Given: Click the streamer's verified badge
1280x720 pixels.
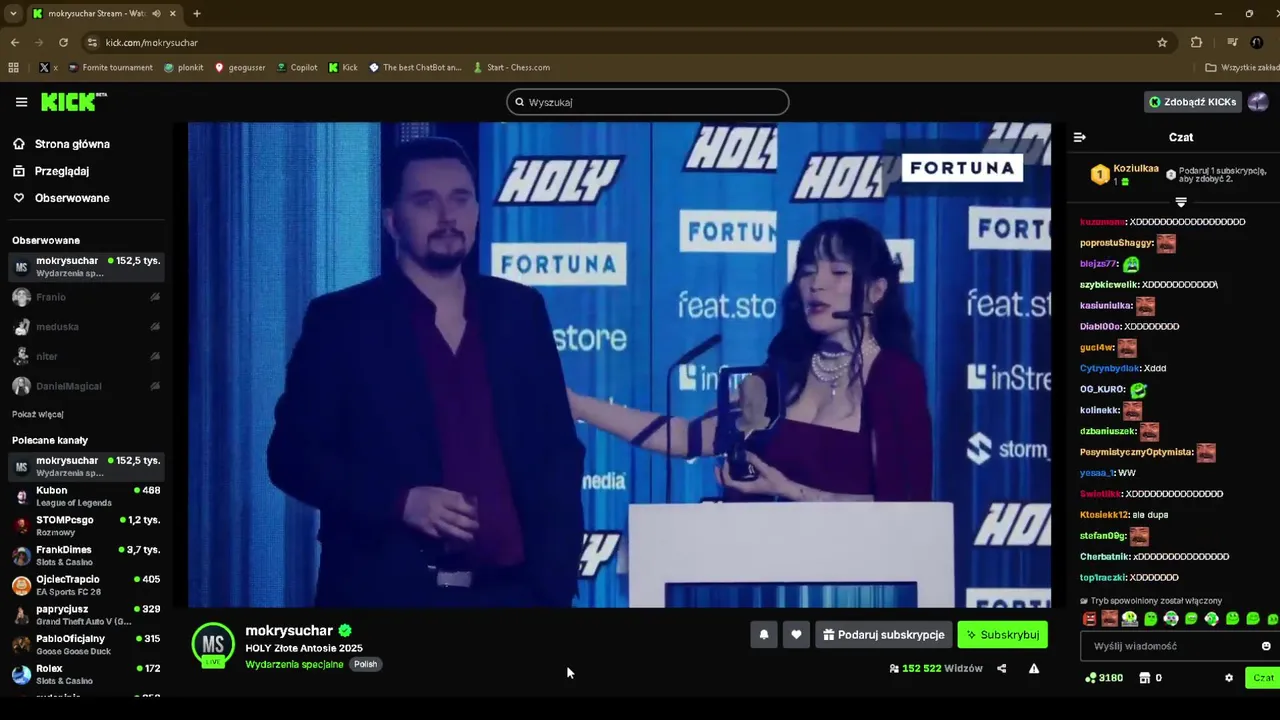Looking at the screenshot, I should pyautogui.click(x=345, y=631).
